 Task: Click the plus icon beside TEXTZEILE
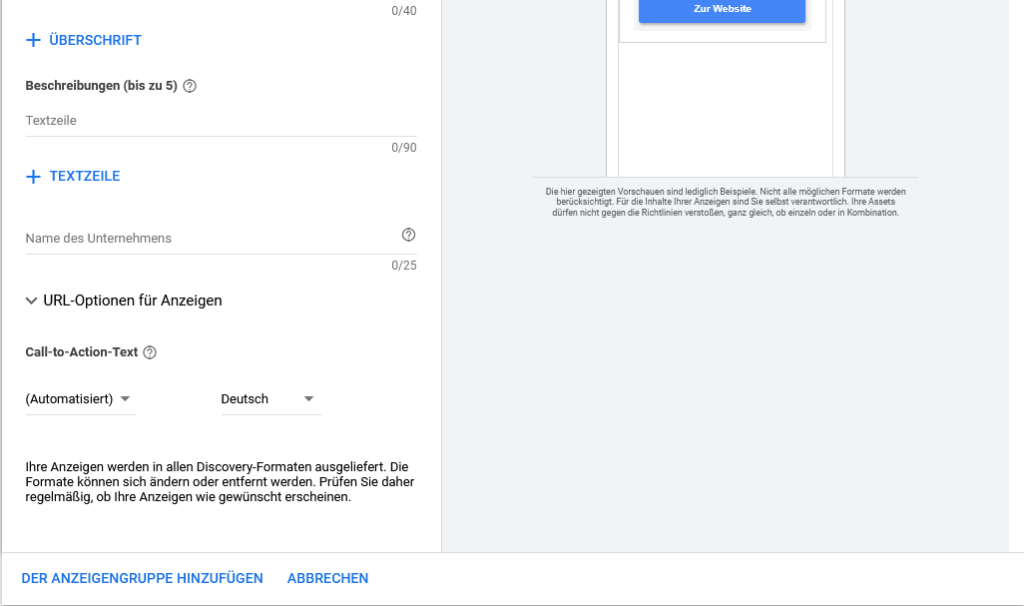[x=33, y=176]
